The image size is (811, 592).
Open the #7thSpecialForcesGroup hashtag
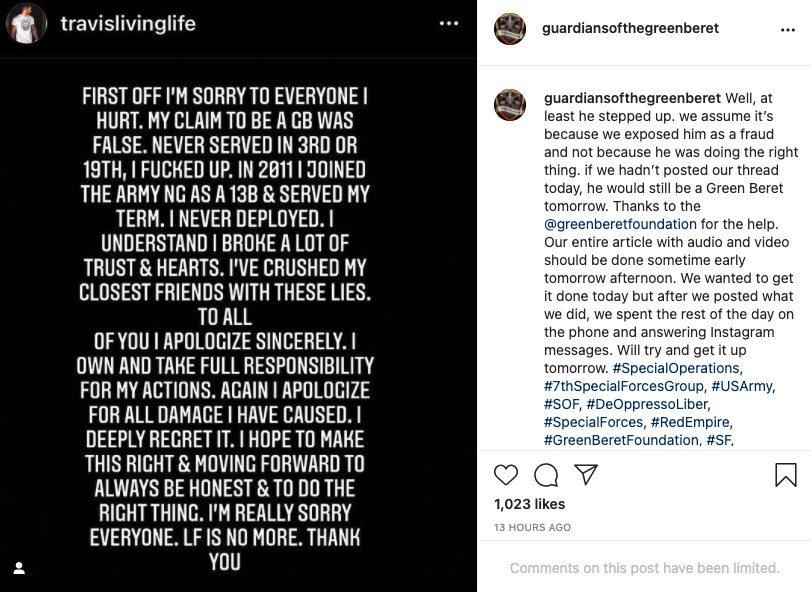pyautogui.click(x=624, y=386)
